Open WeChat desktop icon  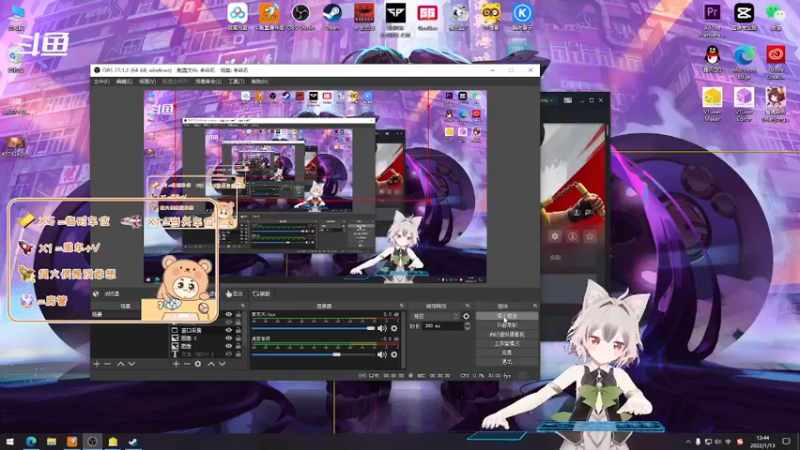pos(776,16)
